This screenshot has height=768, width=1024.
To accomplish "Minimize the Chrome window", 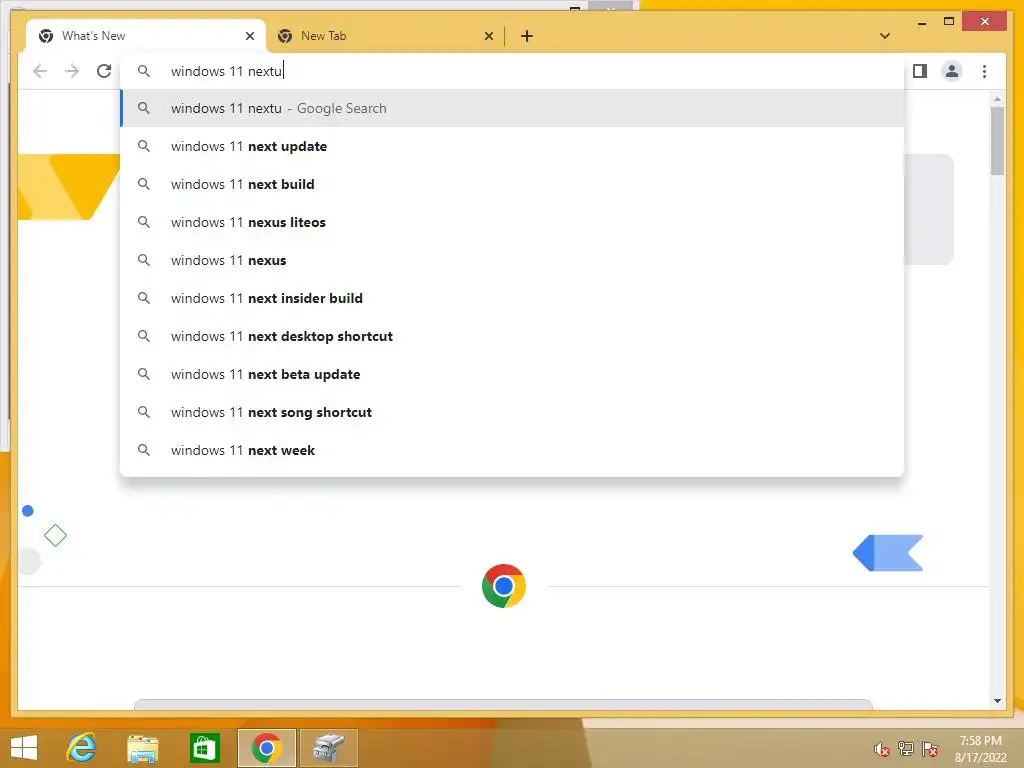I will click(921, 23).
